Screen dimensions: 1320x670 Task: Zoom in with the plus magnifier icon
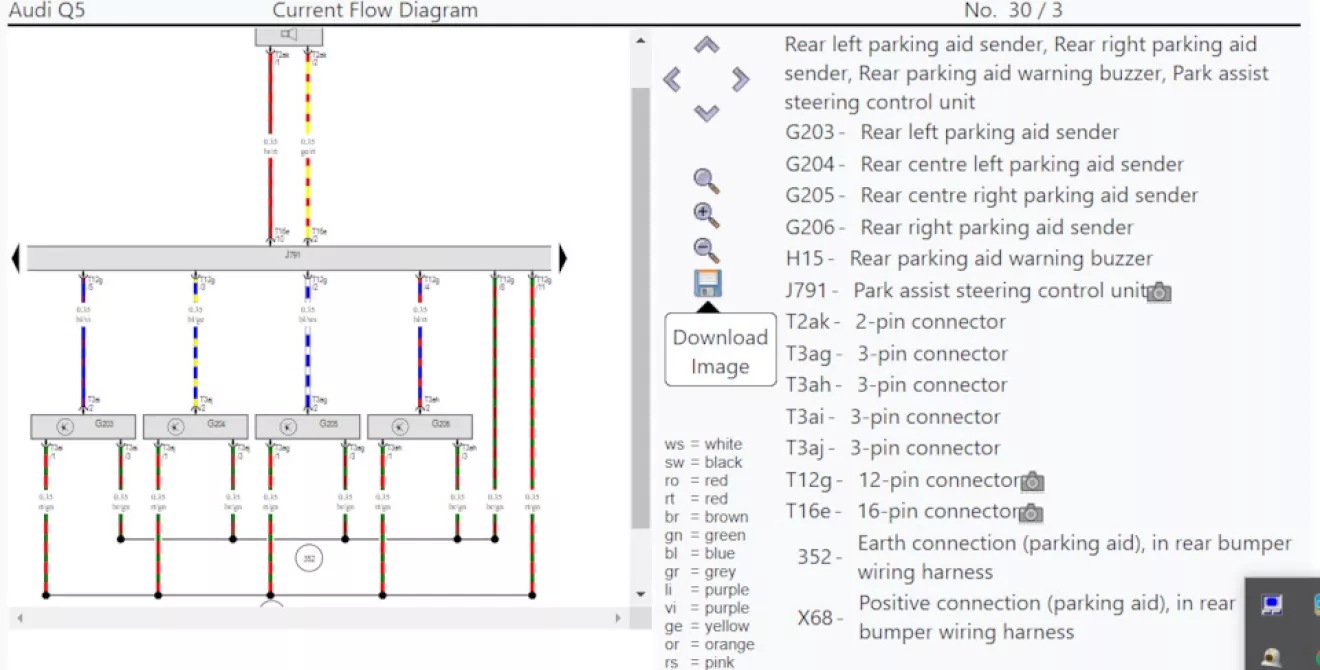coord(707,215)
